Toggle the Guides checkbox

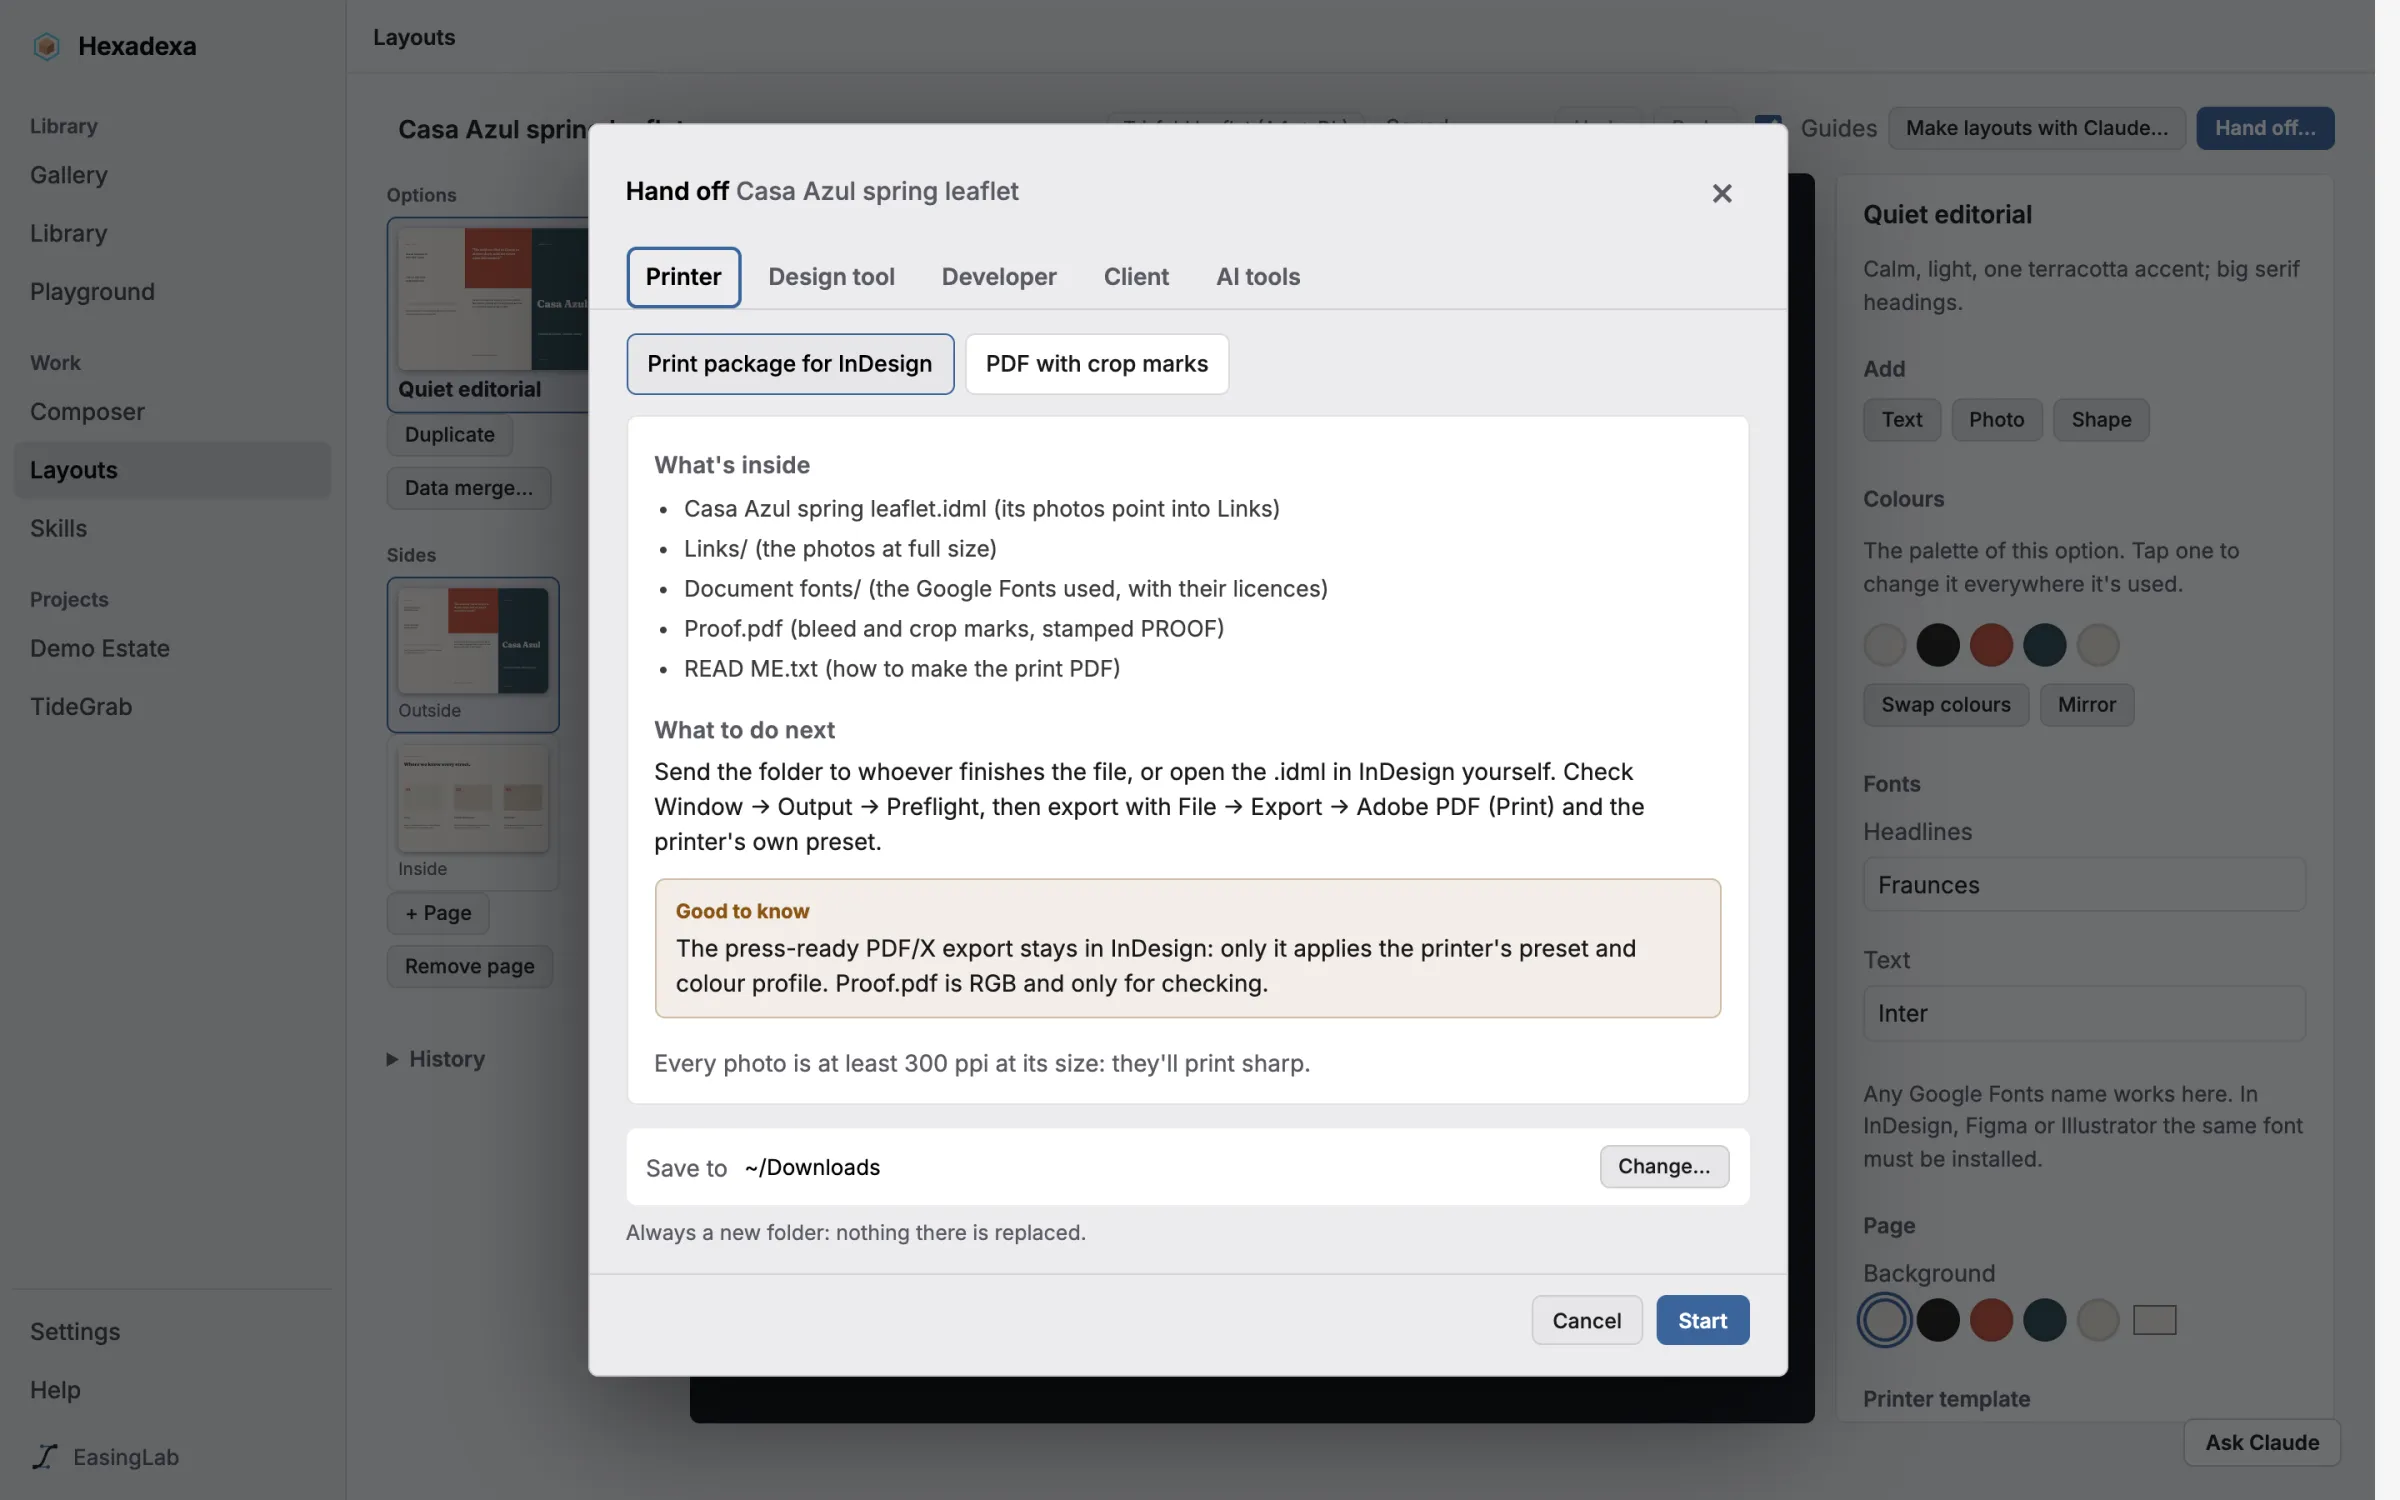1768,126
